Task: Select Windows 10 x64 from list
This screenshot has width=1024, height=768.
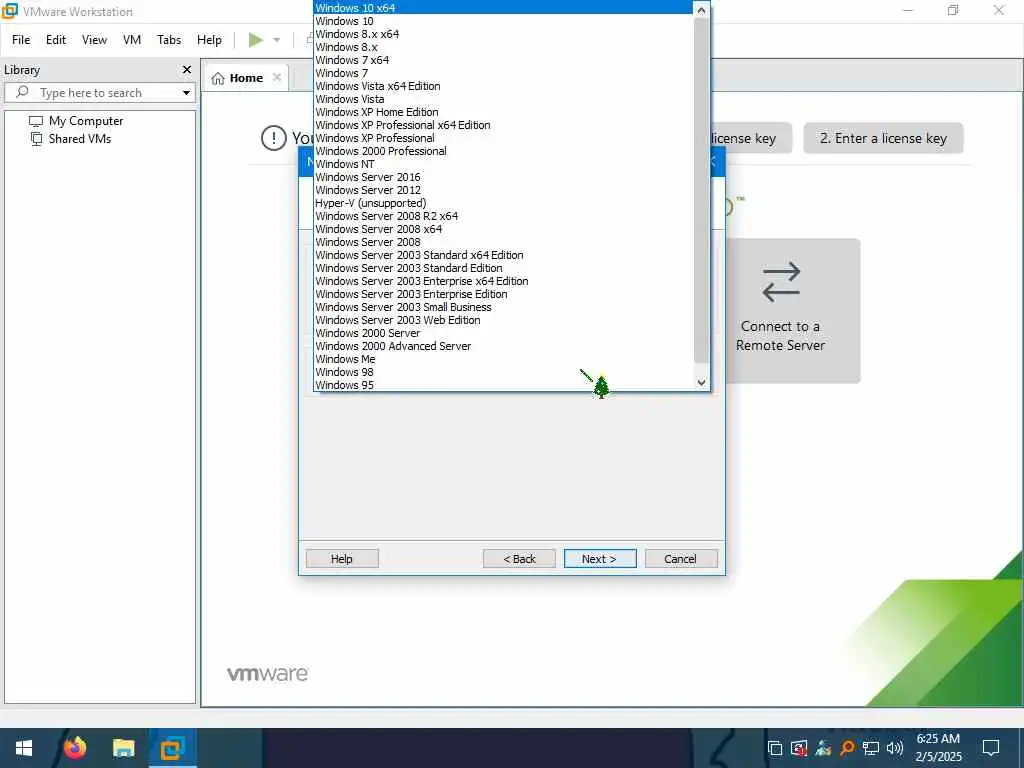Action: (x=504, y=8)
